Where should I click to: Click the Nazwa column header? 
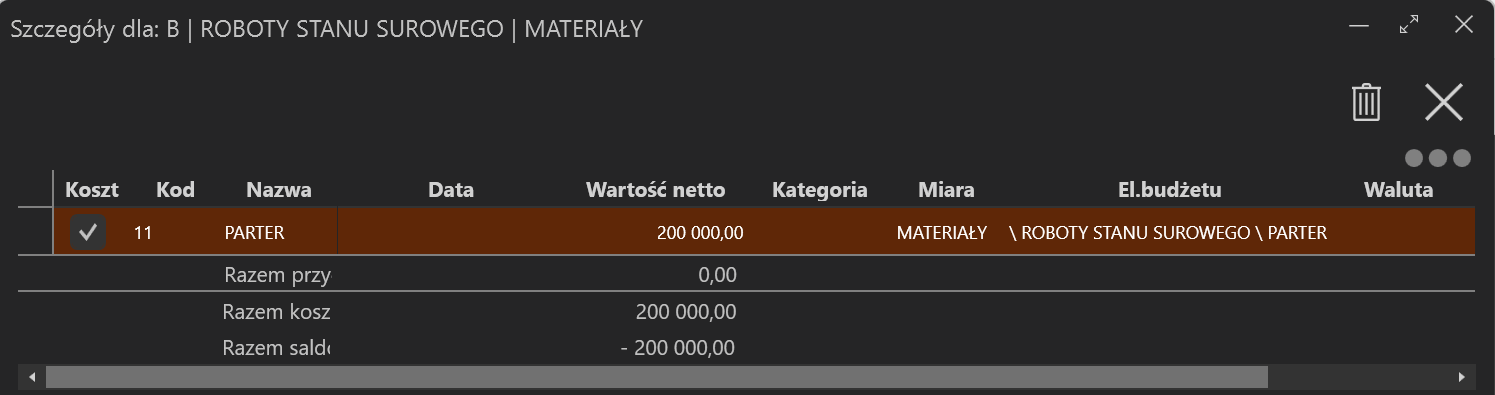pos(279,189)
